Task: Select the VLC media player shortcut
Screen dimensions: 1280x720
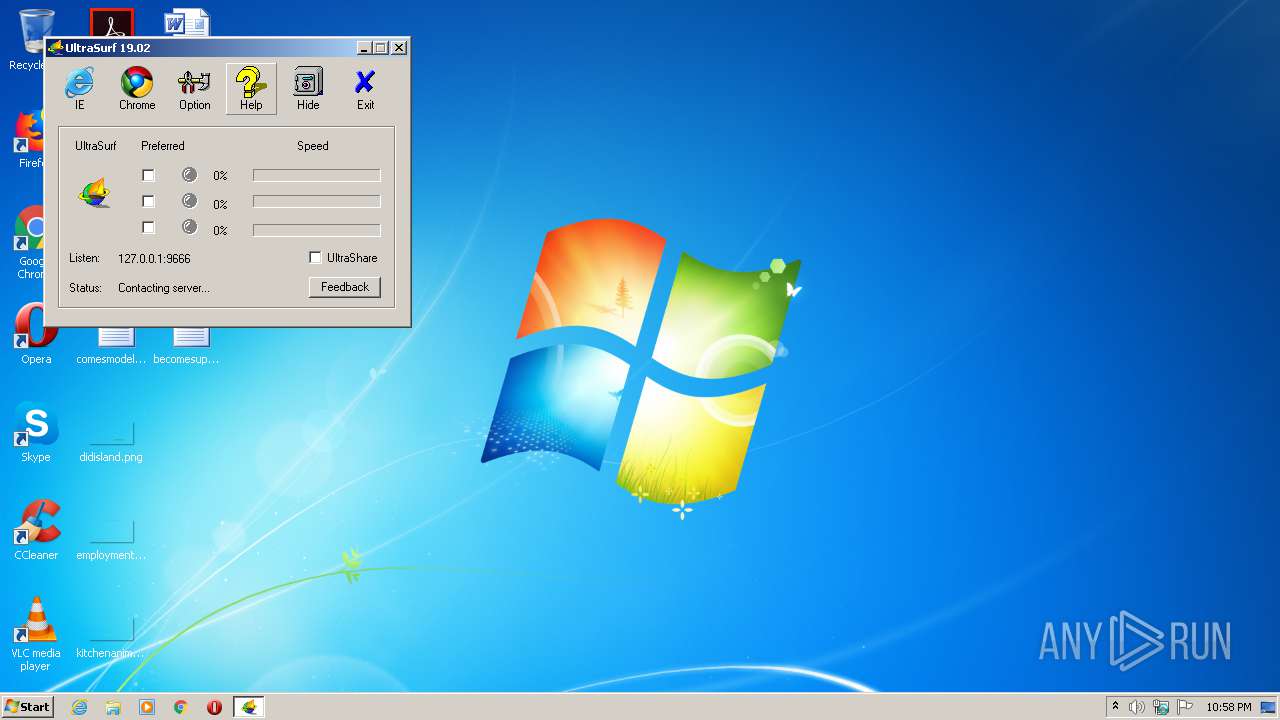Action: tap(36, 634)
